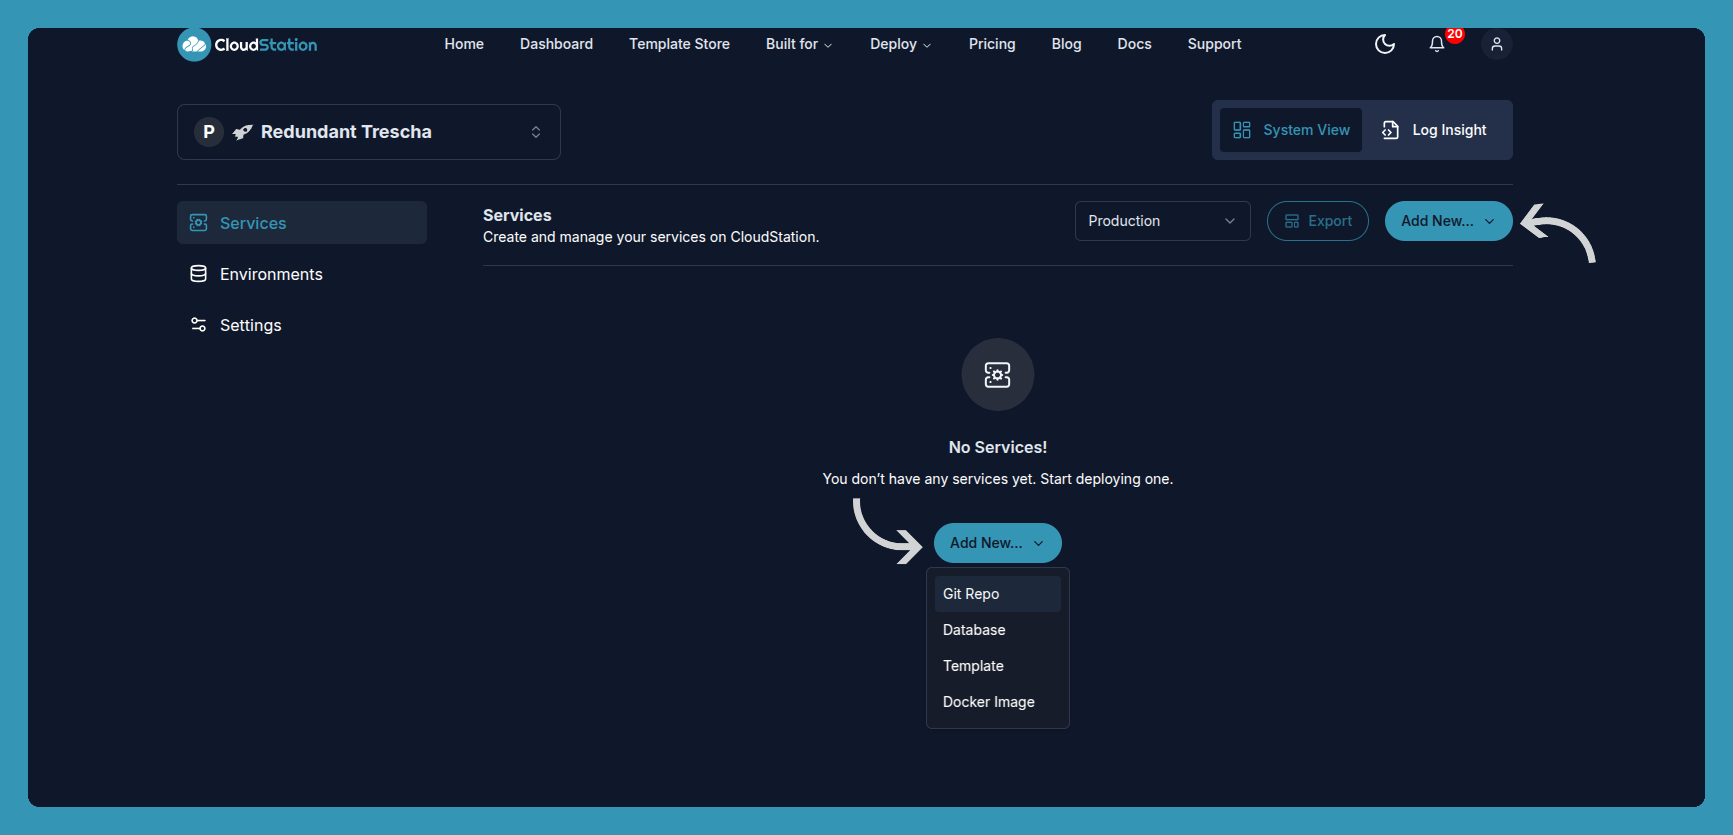Click the 'Services' section heading text
Viewport: 1733px width, 835px height.
[x=517, y=215]
